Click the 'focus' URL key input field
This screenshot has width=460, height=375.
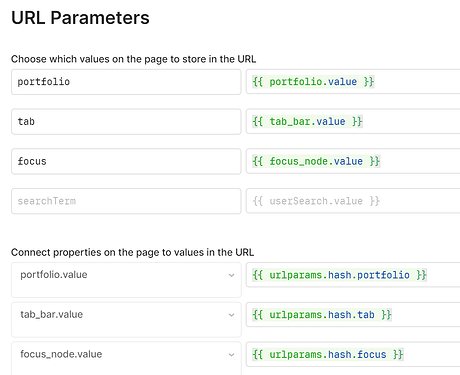pyautogui.click(x=126, y=161)
